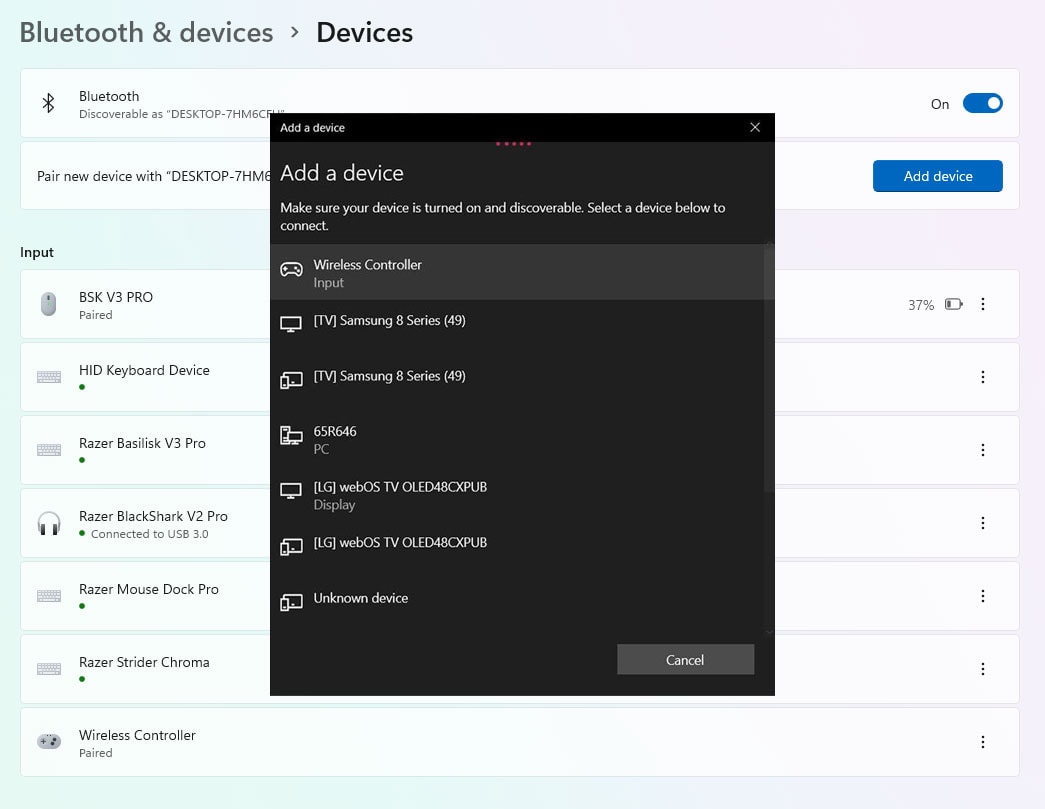Screen dimensions: 1045x809
Task: Select Wireless Controller gamepad icon in dialog
Action: click(x=291, y=270)
